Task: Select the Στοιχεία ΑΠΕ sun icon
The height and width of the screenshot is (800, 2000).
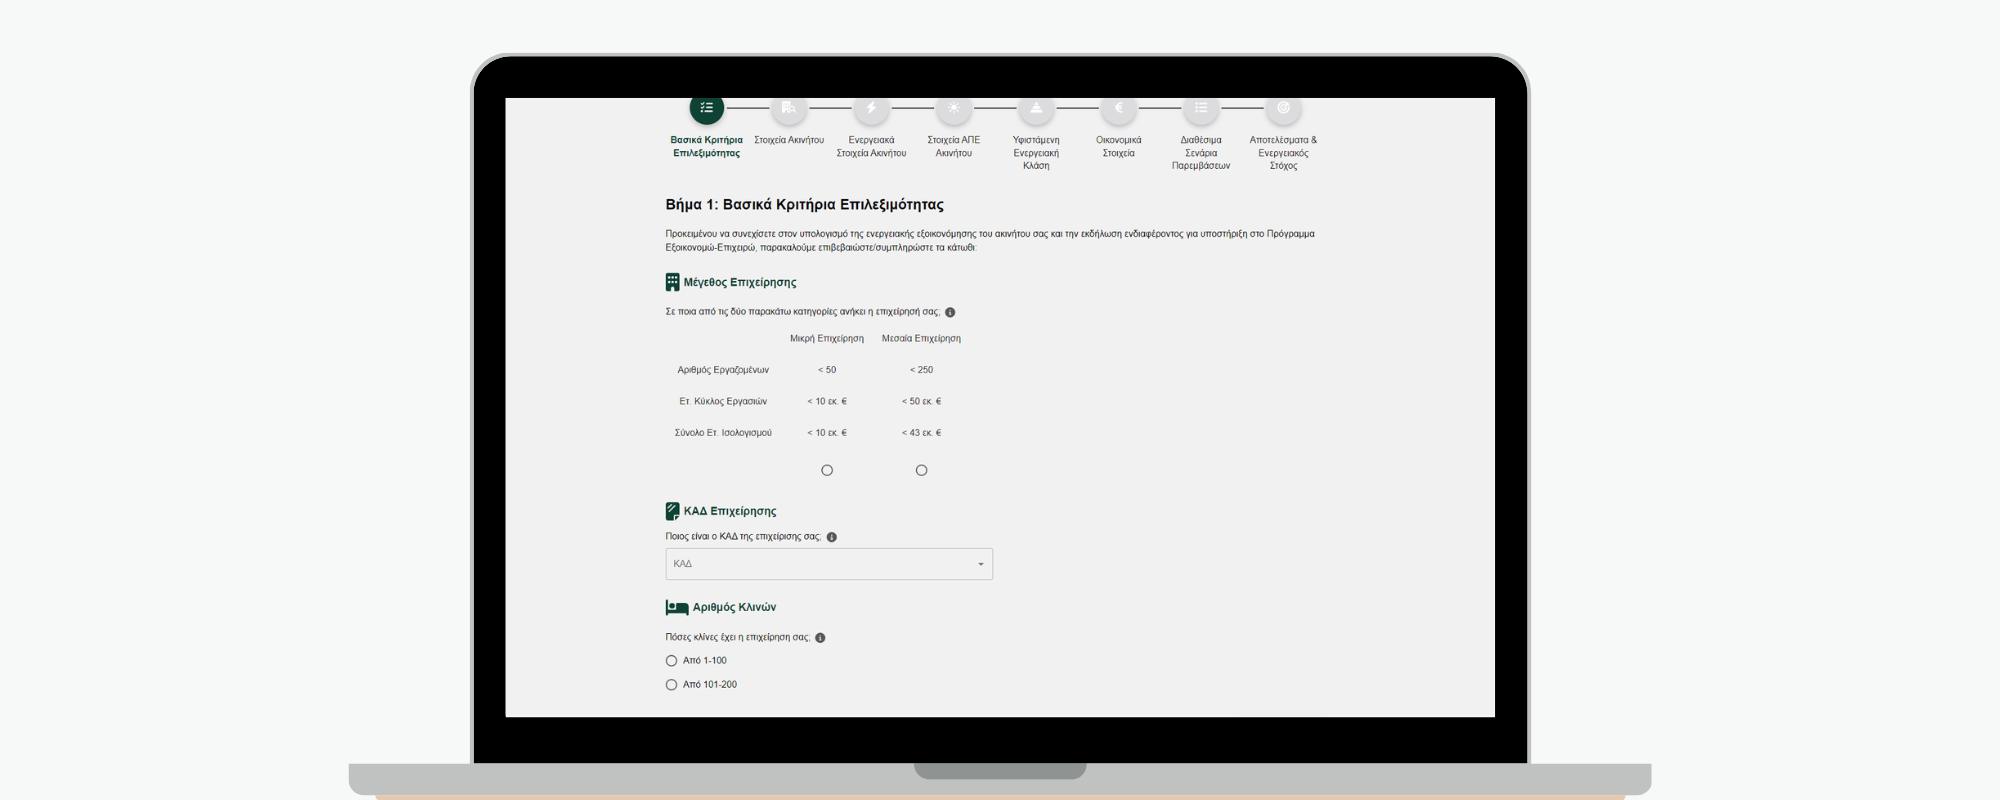Action: (x=953, y=108)
